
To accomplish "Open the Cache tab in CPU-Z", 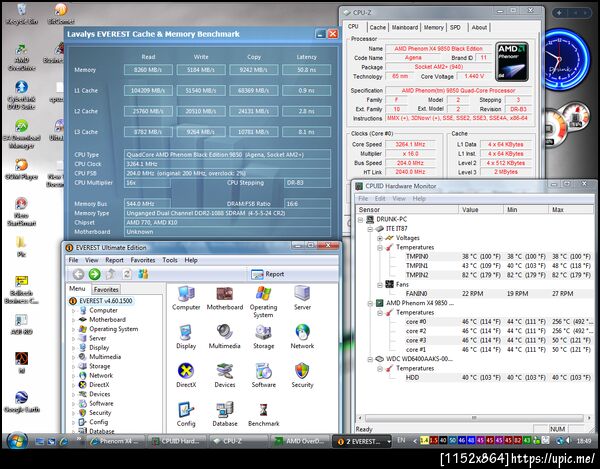I will pyautogui.click(x=377, y=27).
